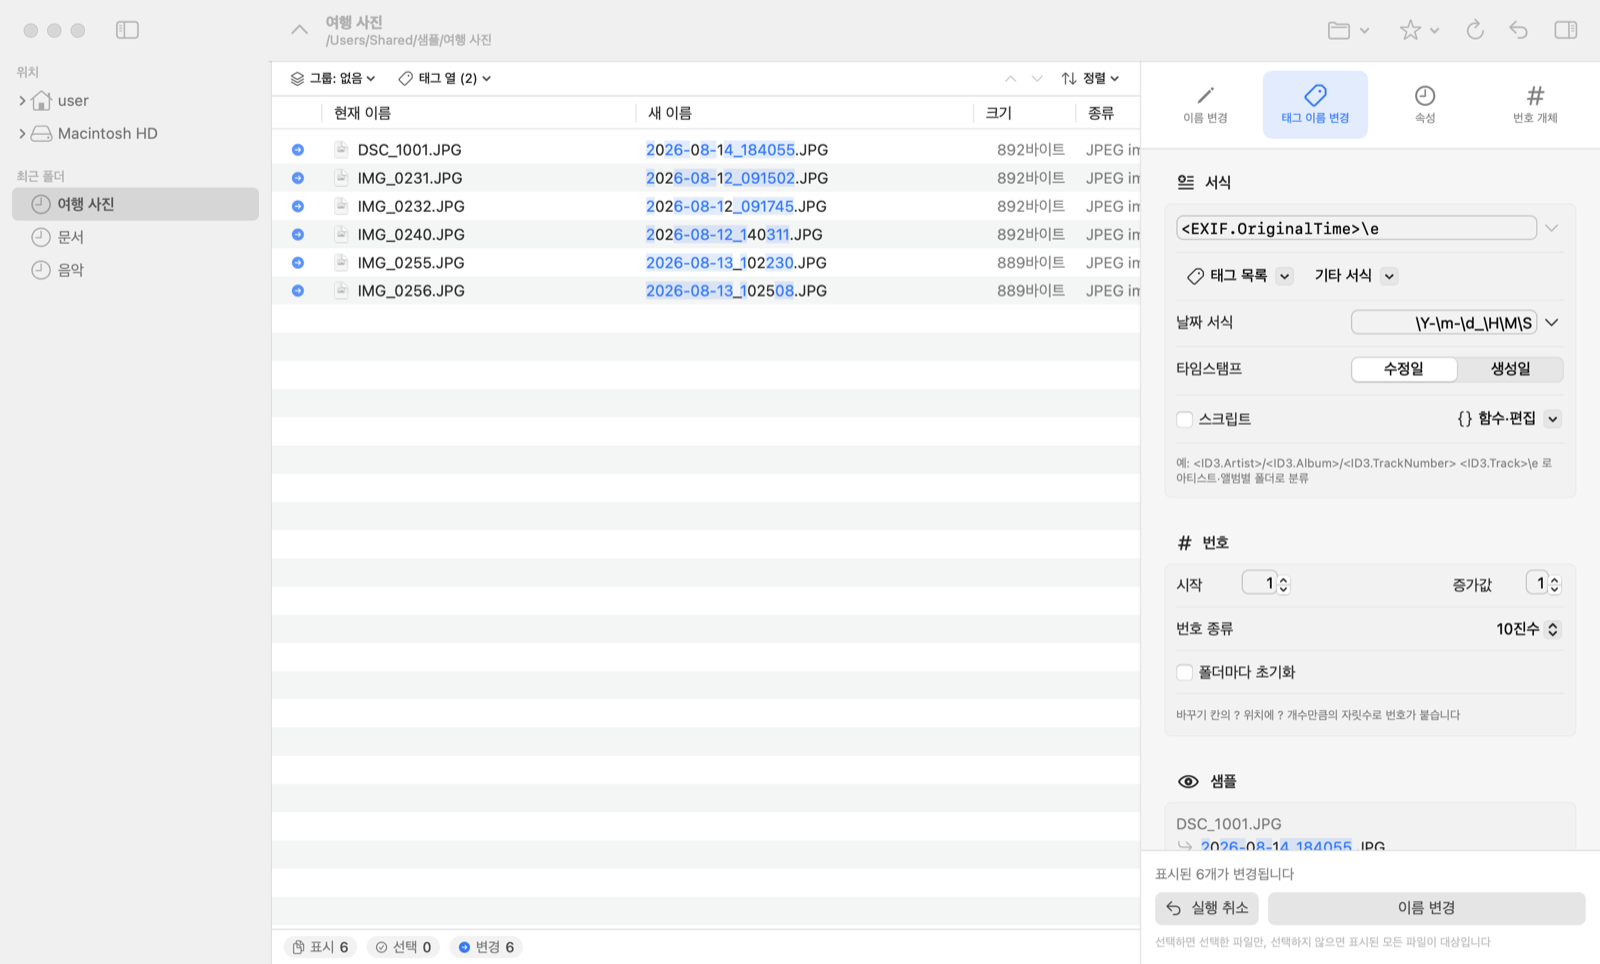Switch to the 속성 tab
This screenshot has width=1600, height=964.
pos(1425,104)
